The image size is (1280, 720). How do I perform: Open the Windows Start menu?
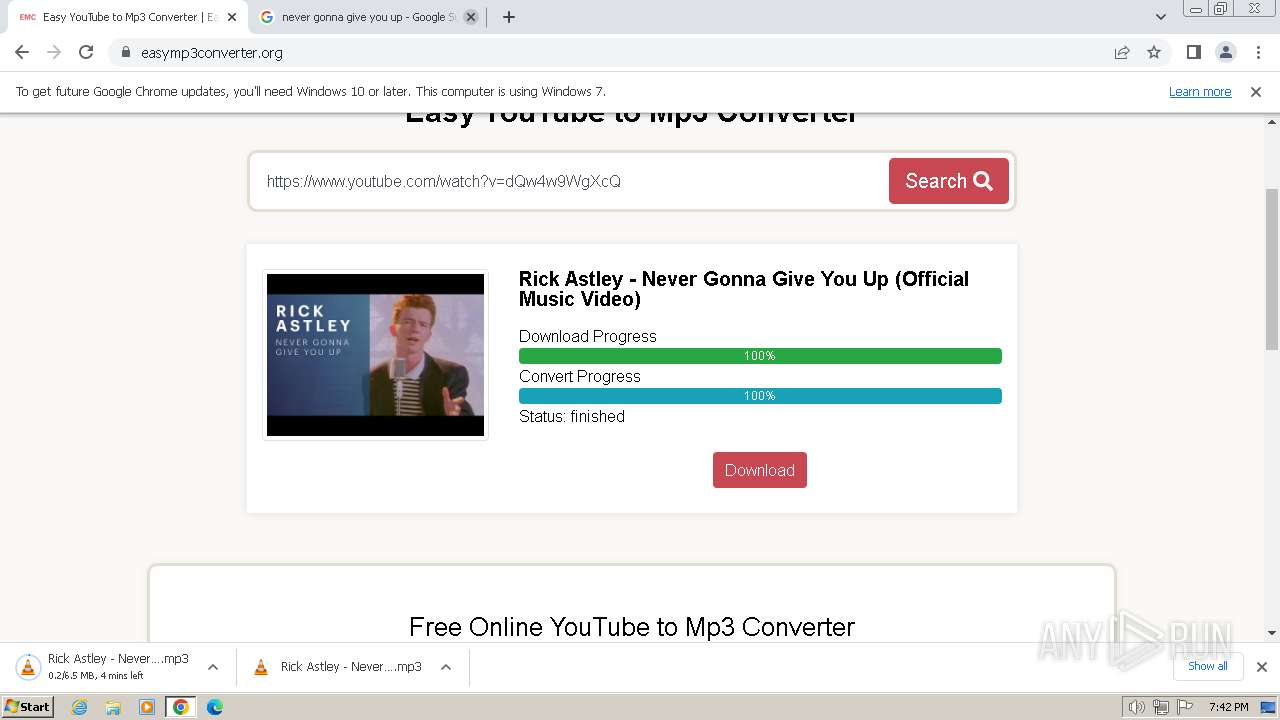[27, 707]
